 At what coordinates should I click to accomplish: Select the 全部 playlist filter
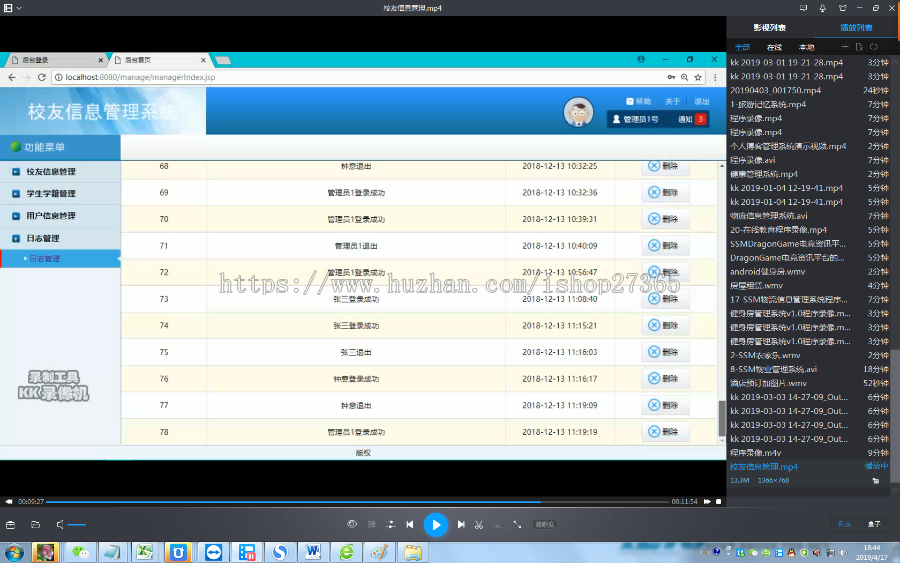(x=742, y=47)
